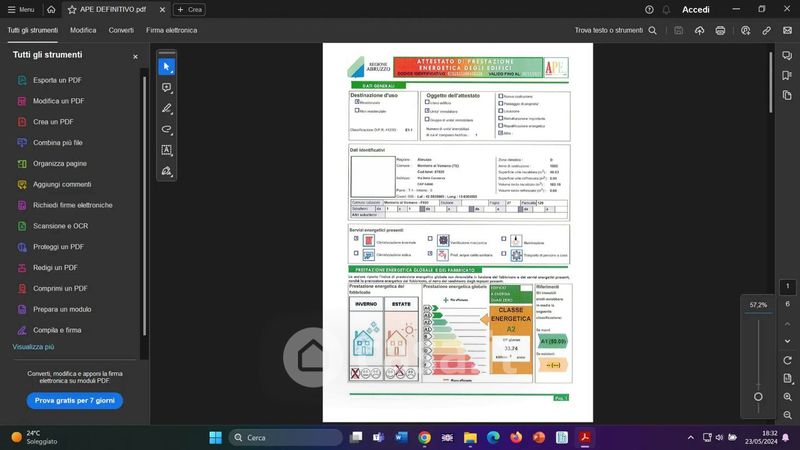
Task: Click Accedi to sign in
Action: [695, 9]
